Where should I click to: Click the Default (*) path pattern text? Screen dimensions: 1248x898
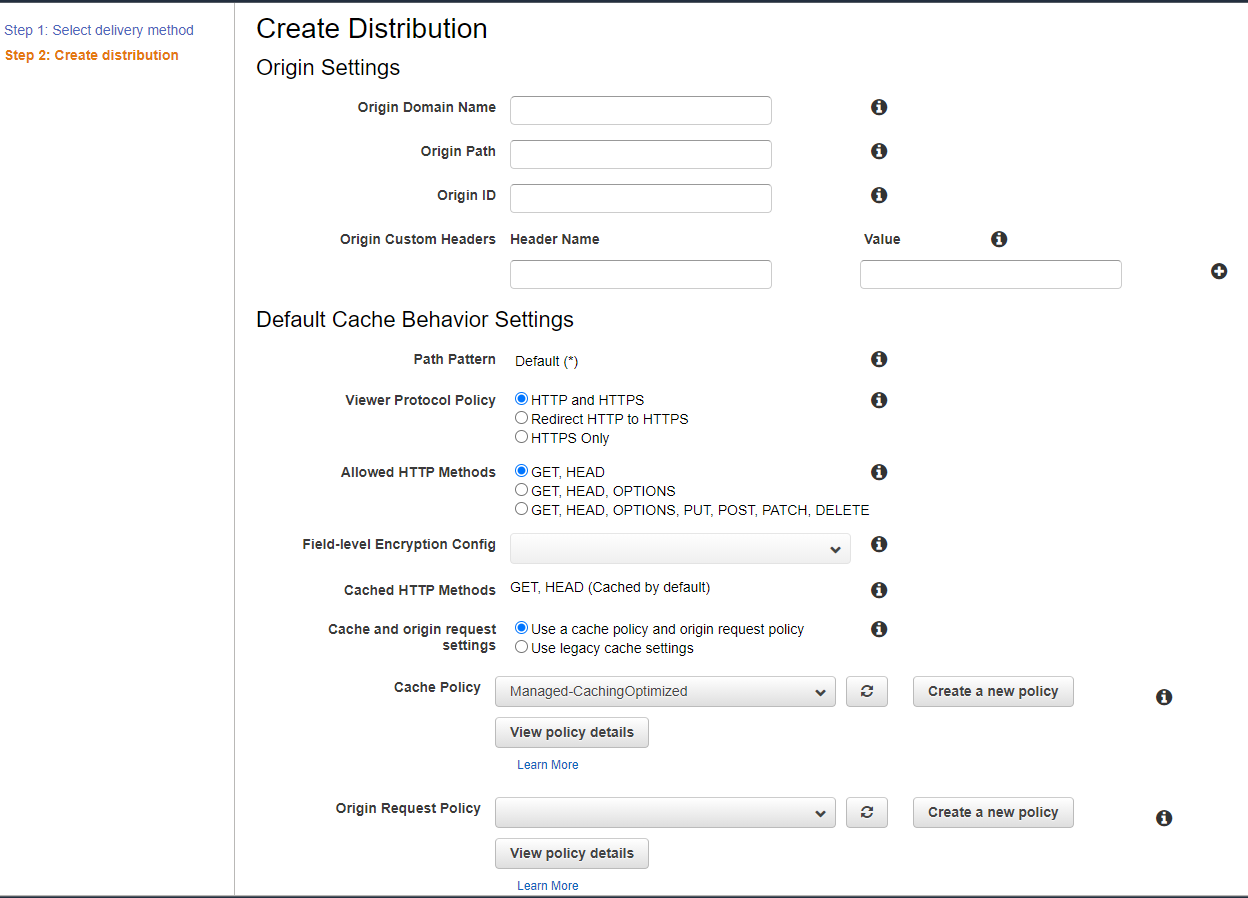point(547,361)
